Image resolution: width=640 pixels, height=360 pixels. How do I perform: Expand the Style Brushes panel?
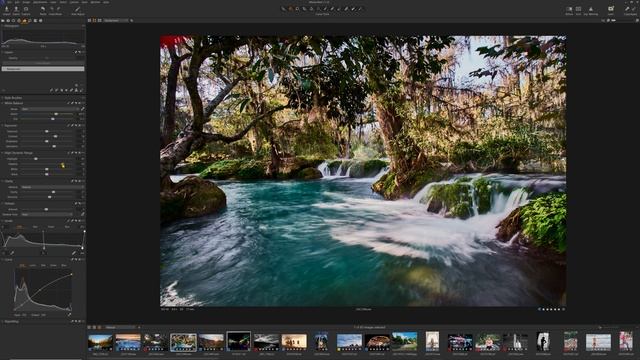tap(2, 98)
